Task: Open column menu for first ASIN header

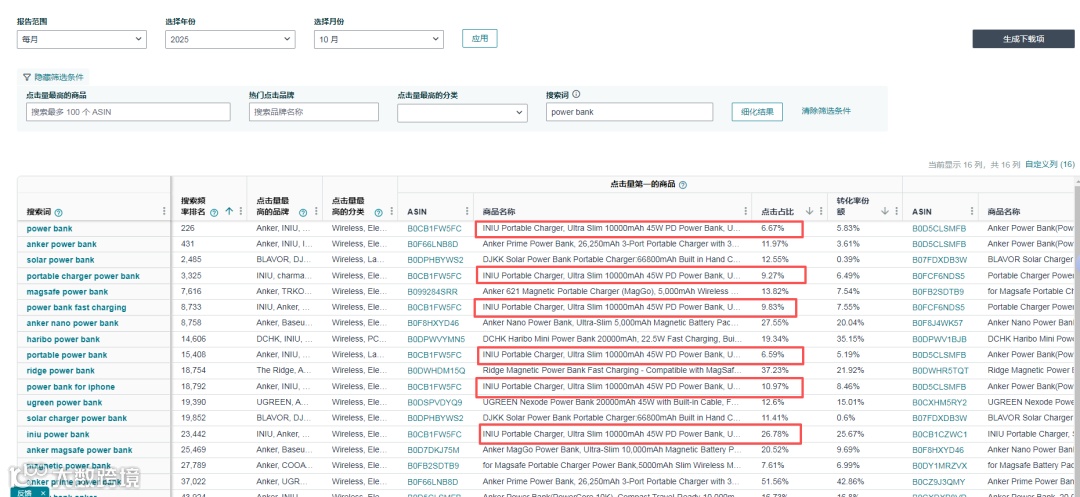Action: tap(467, 211)
